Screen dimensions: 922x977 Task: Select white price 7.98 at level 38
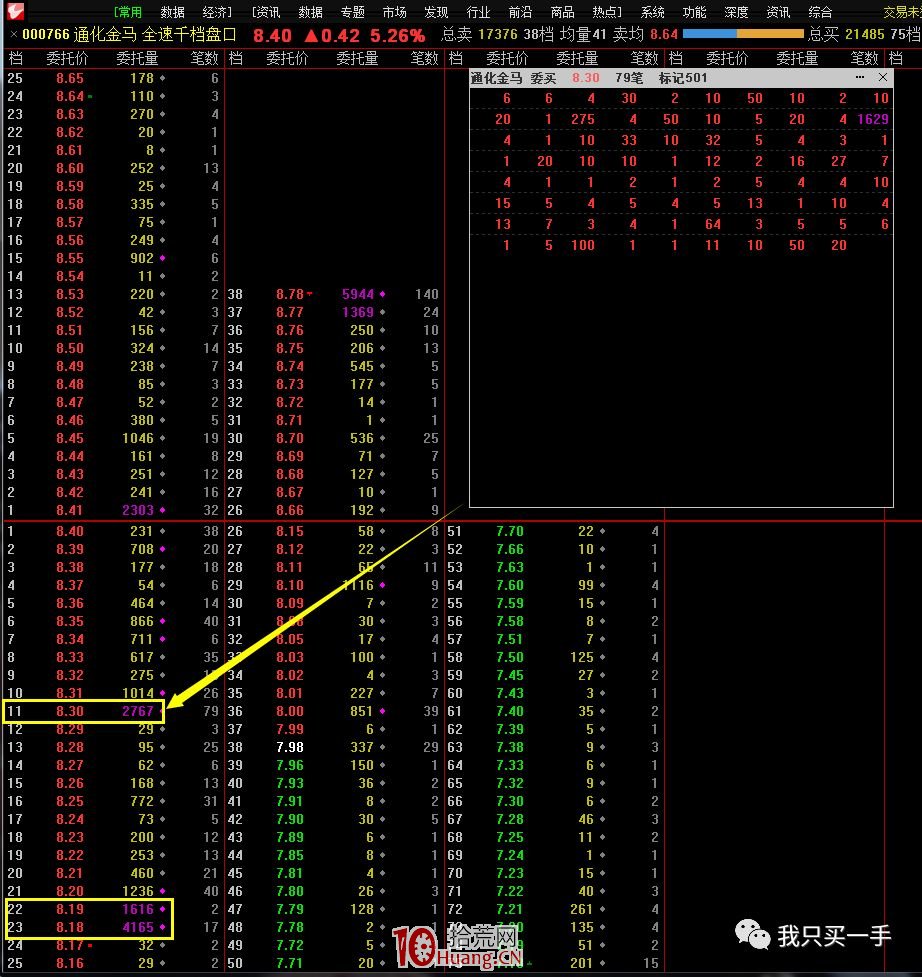point(290,747)
